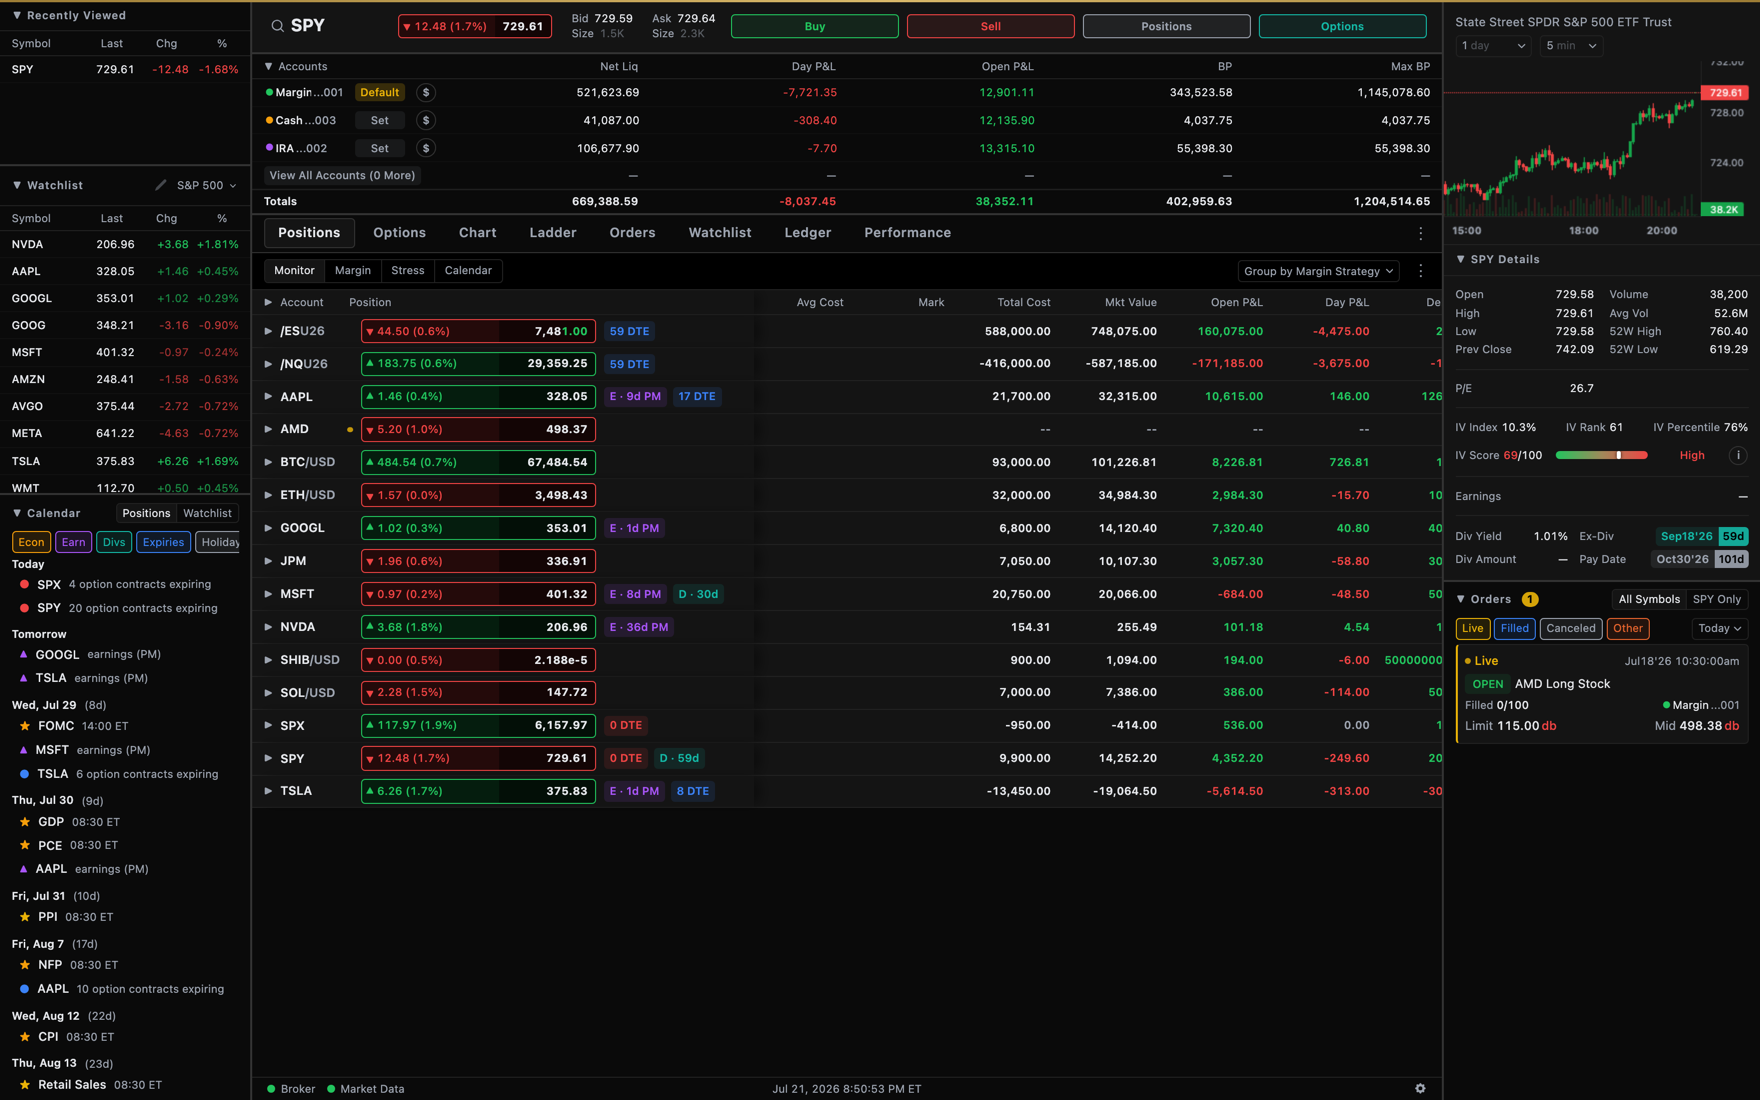Toggle the Canceled orders filter
The height and width of the screenshot is (1100, 1760).
click(1571, 628)
